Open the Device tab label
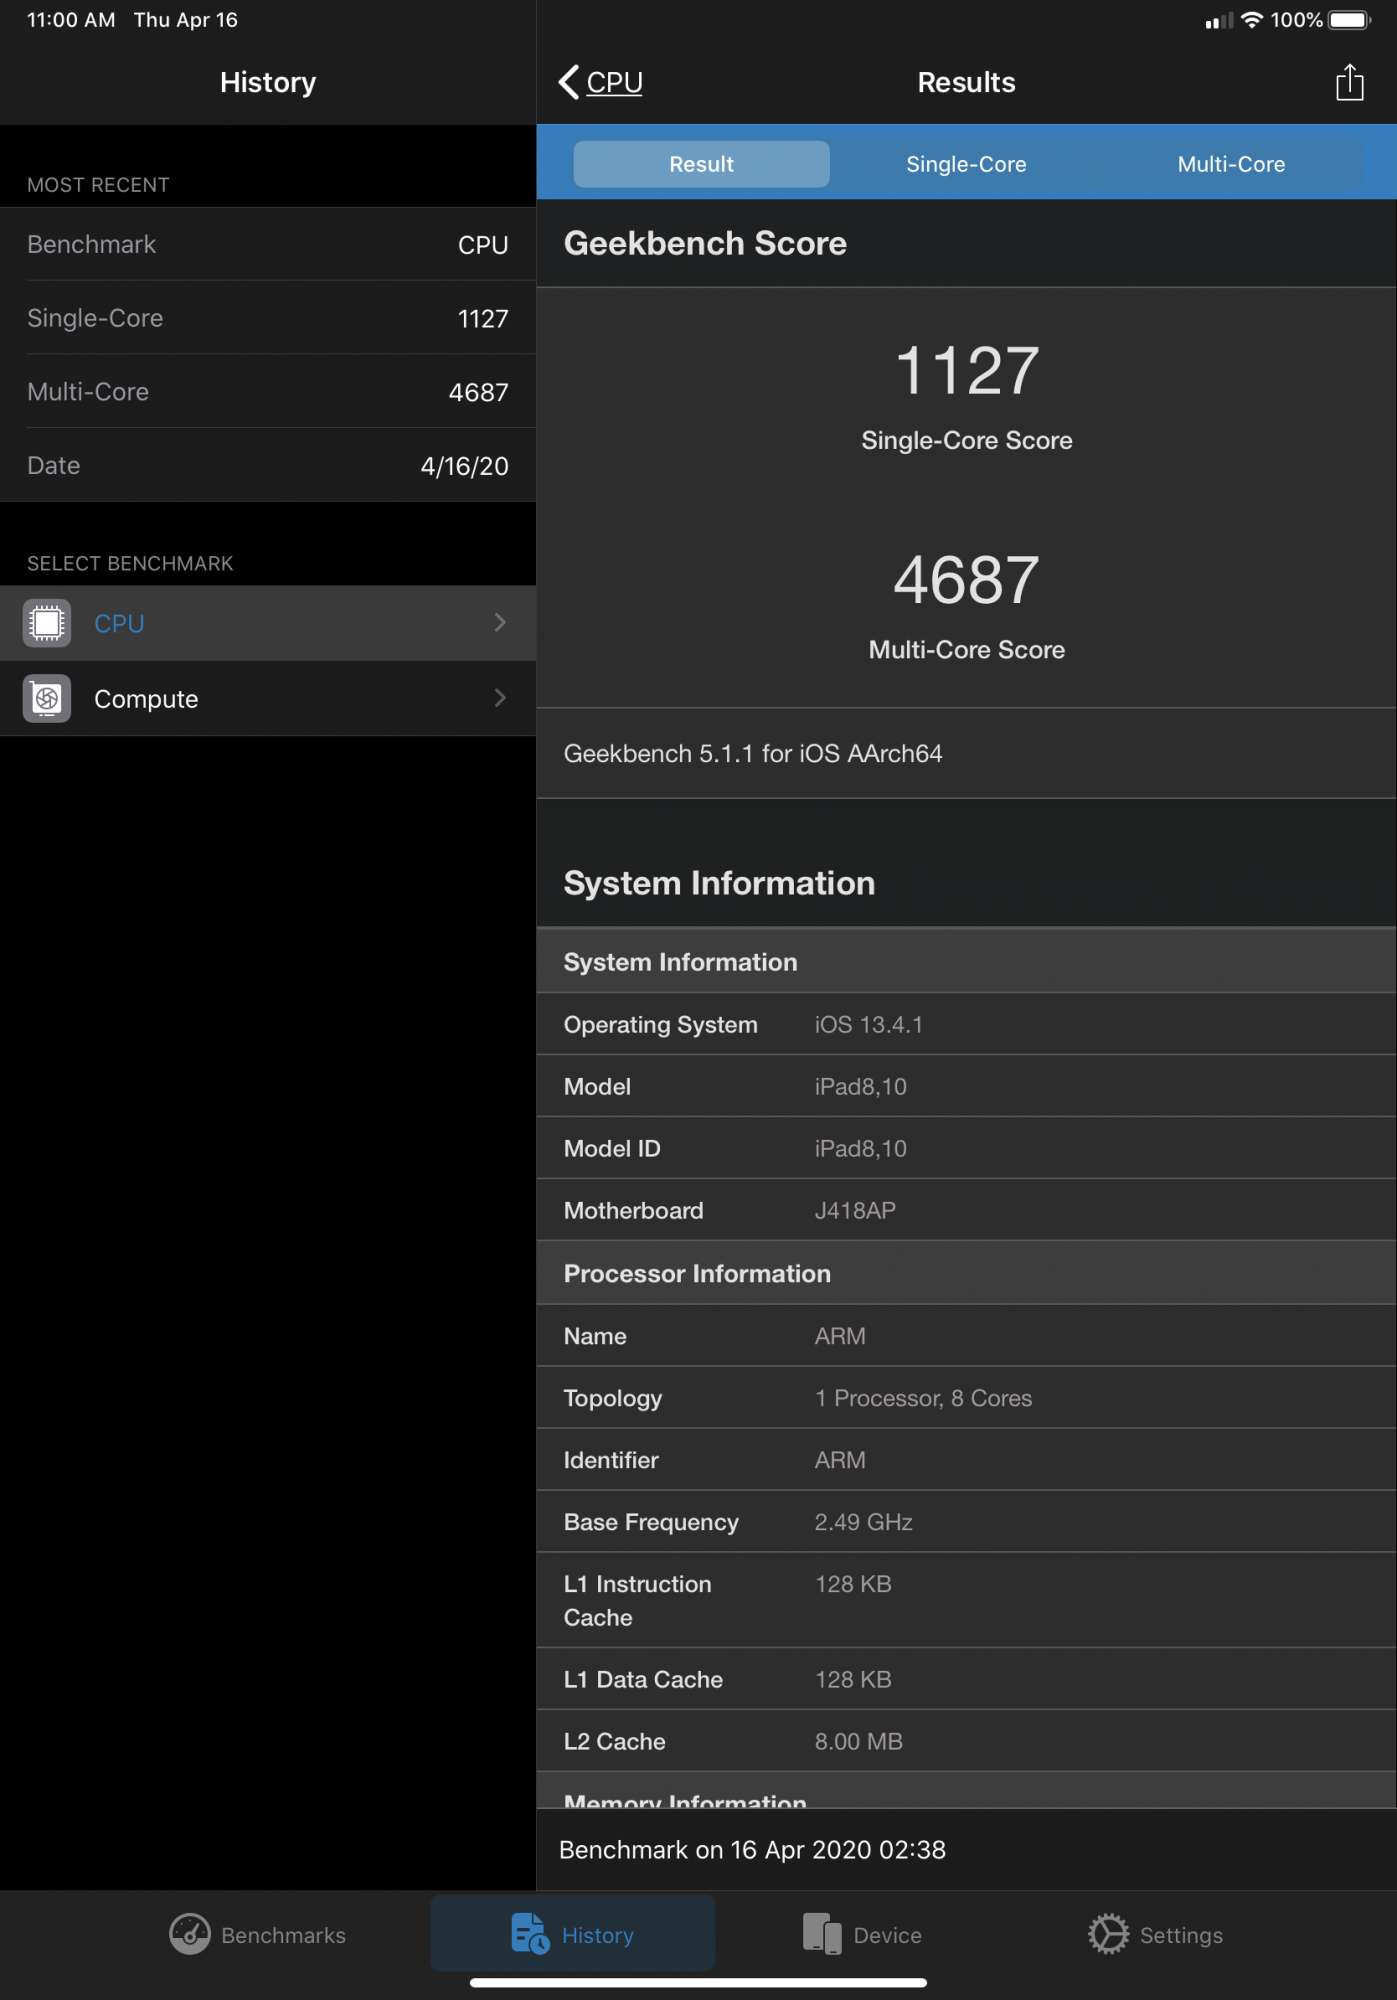Image resolution: width=1397 pixels, height=2000 pixels. [887, 1935]
